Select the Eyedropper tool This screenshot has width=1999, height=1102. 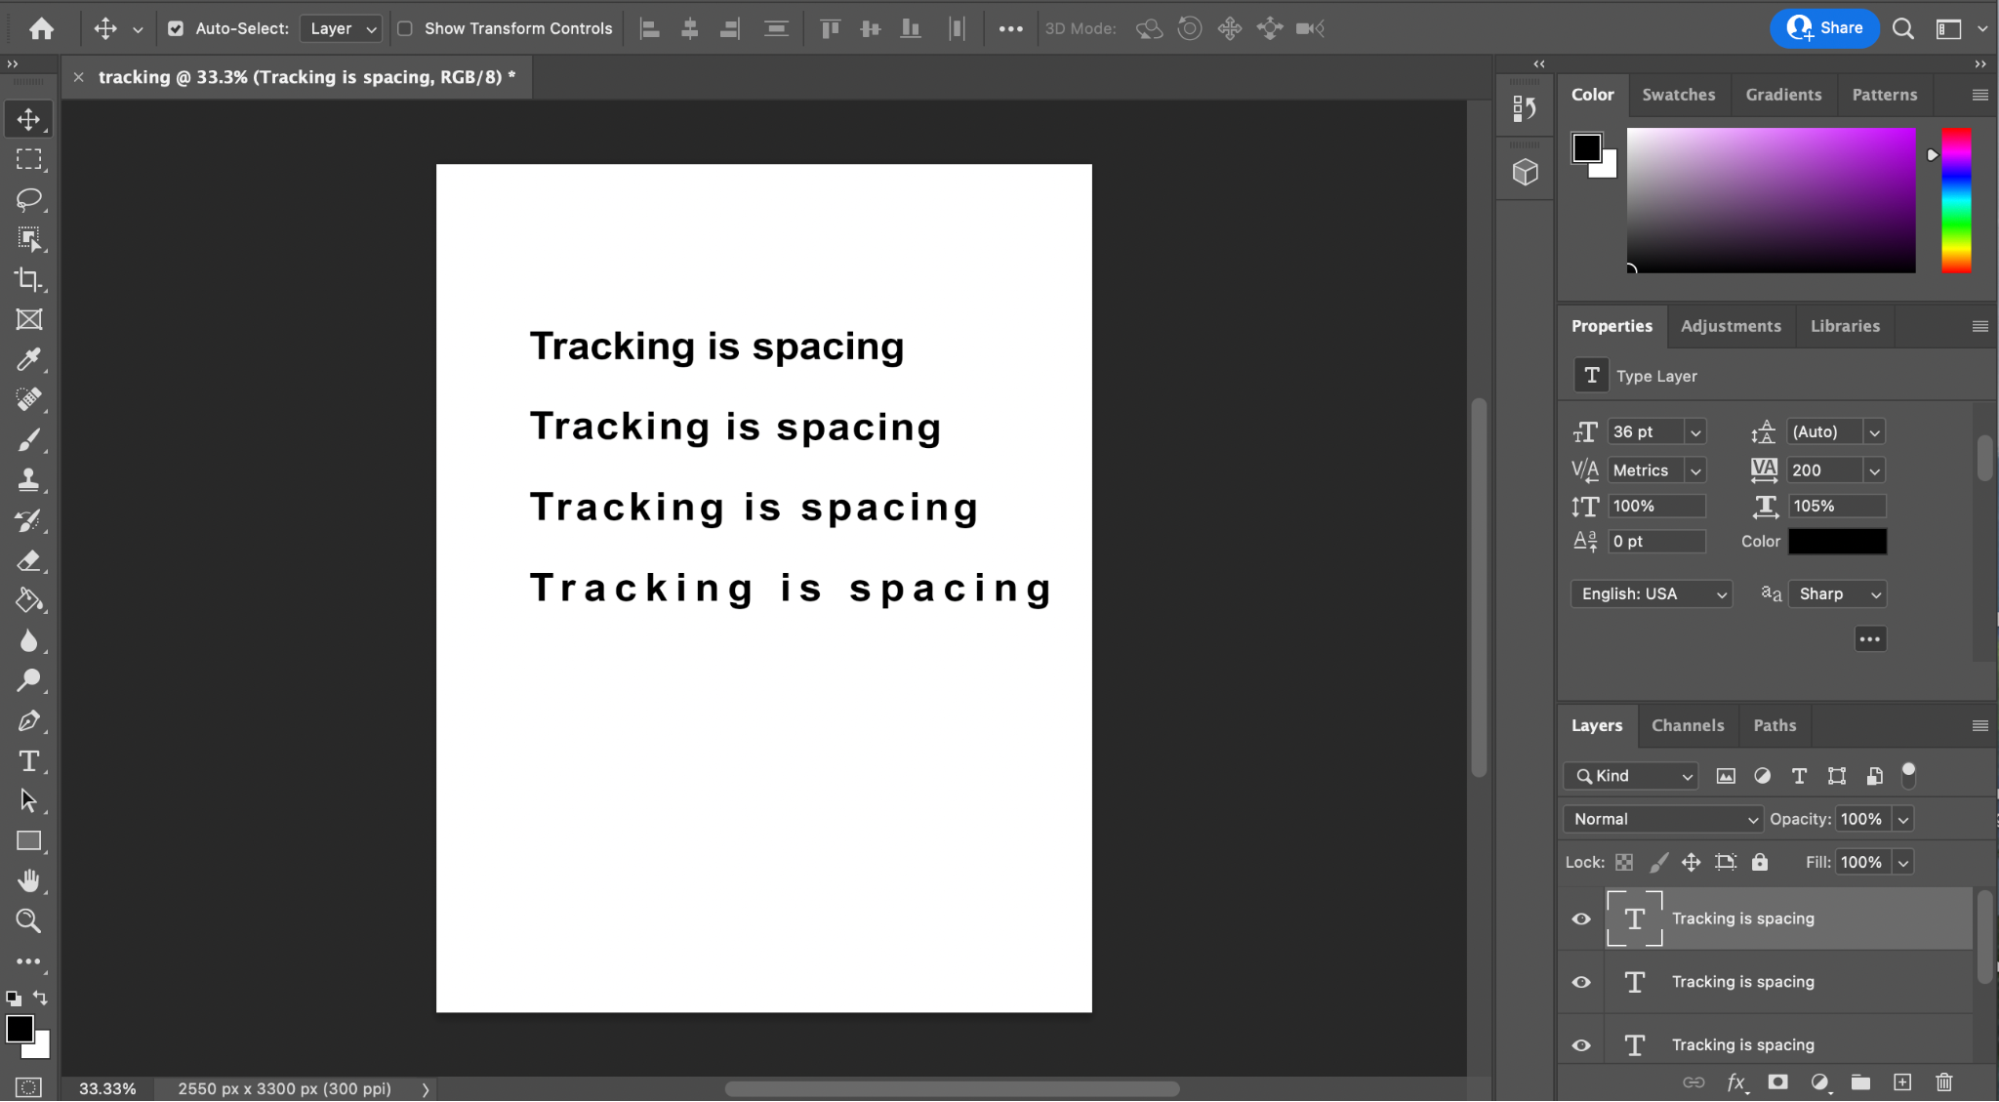30,360
